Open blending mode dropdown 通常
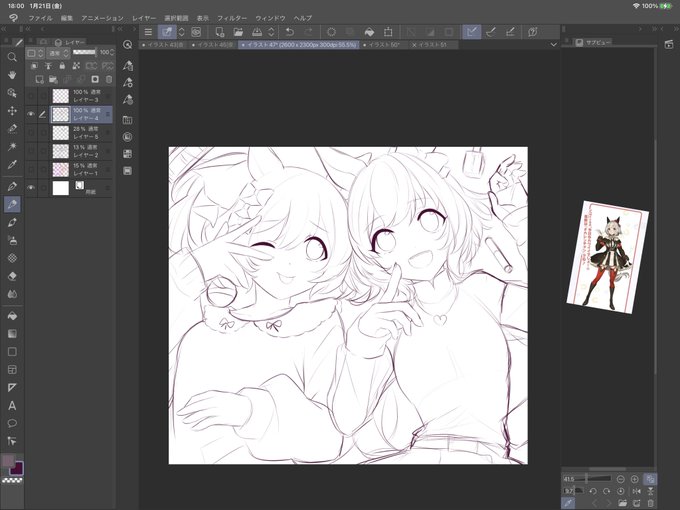Image resolution: width=680 pixels, height=510 pixels. pyautogui.click(x=59, y=53)
